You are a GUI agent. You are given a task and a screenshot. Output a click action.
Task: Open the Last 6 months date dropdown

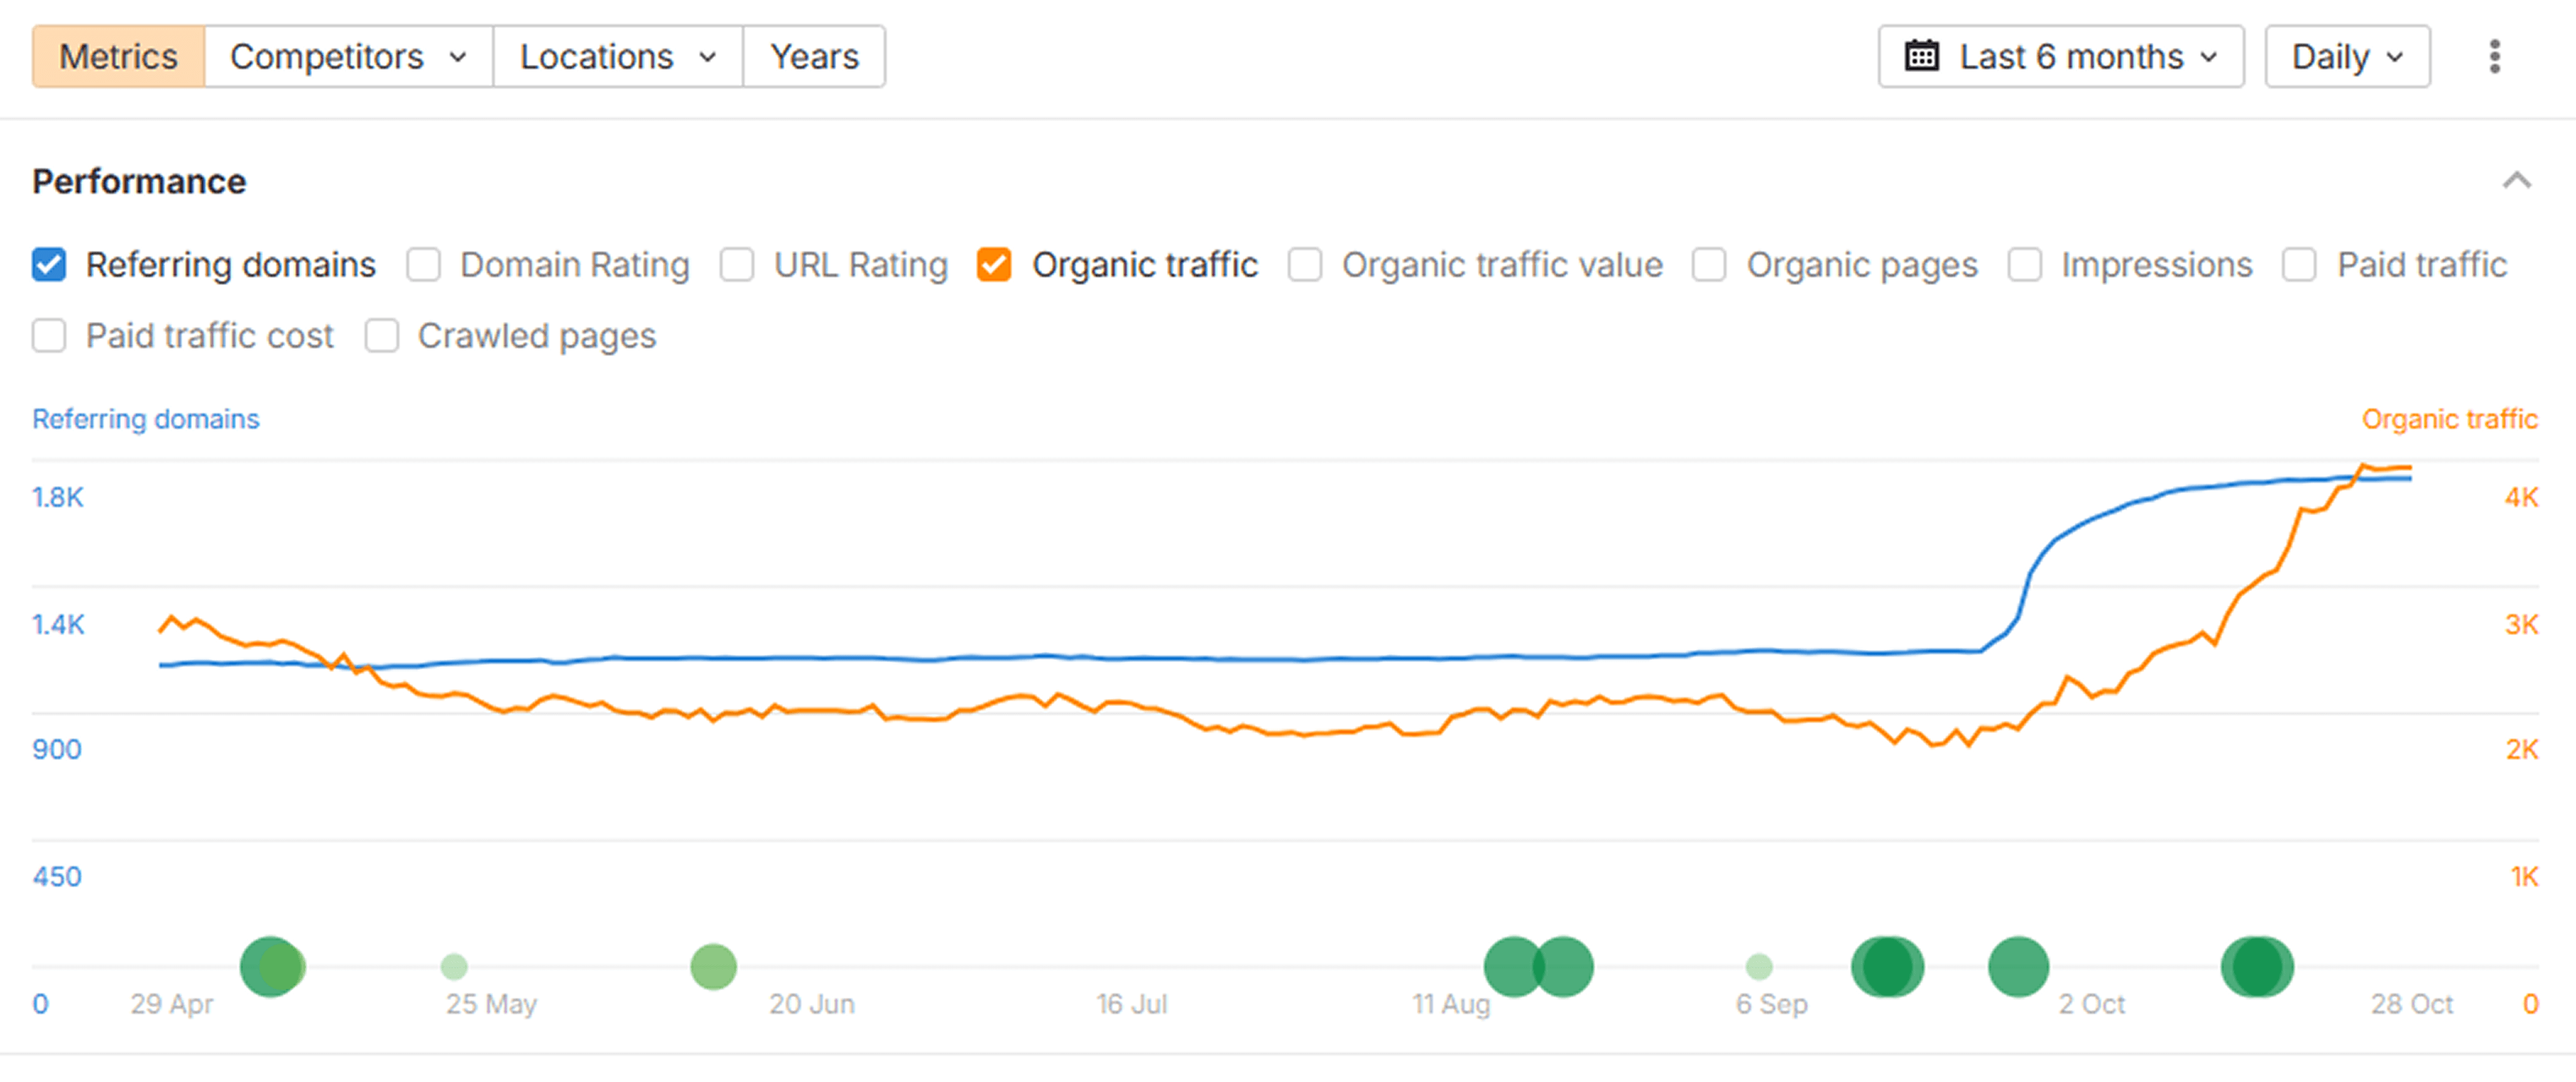tap(2061, 57)
